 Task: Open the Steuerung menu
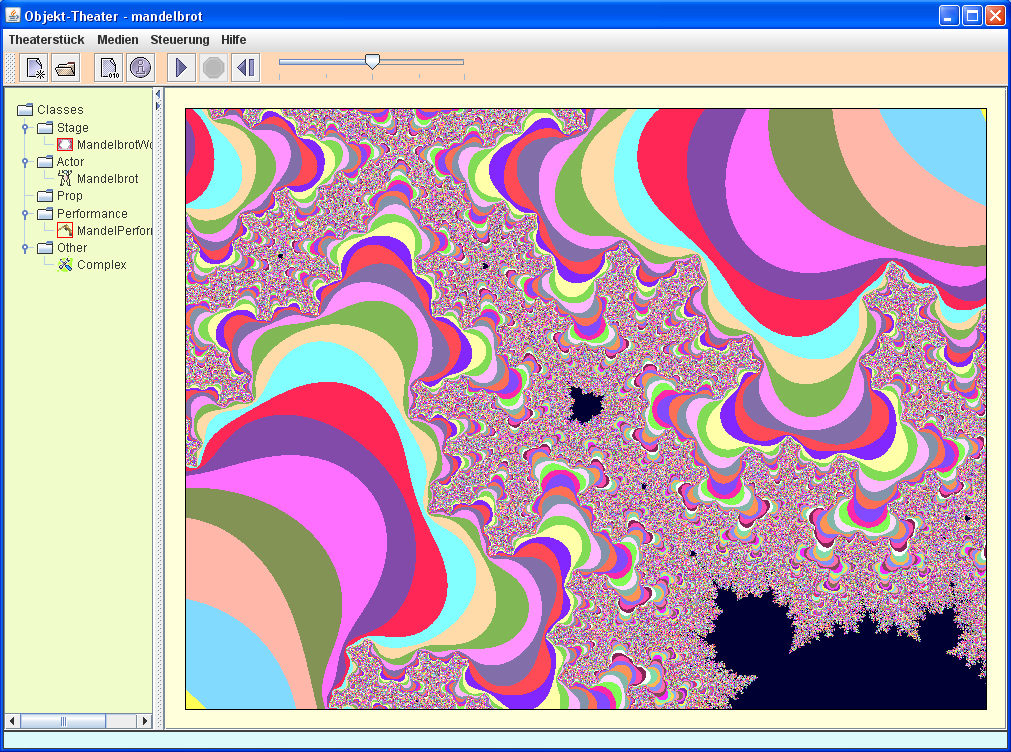[180, 40]
